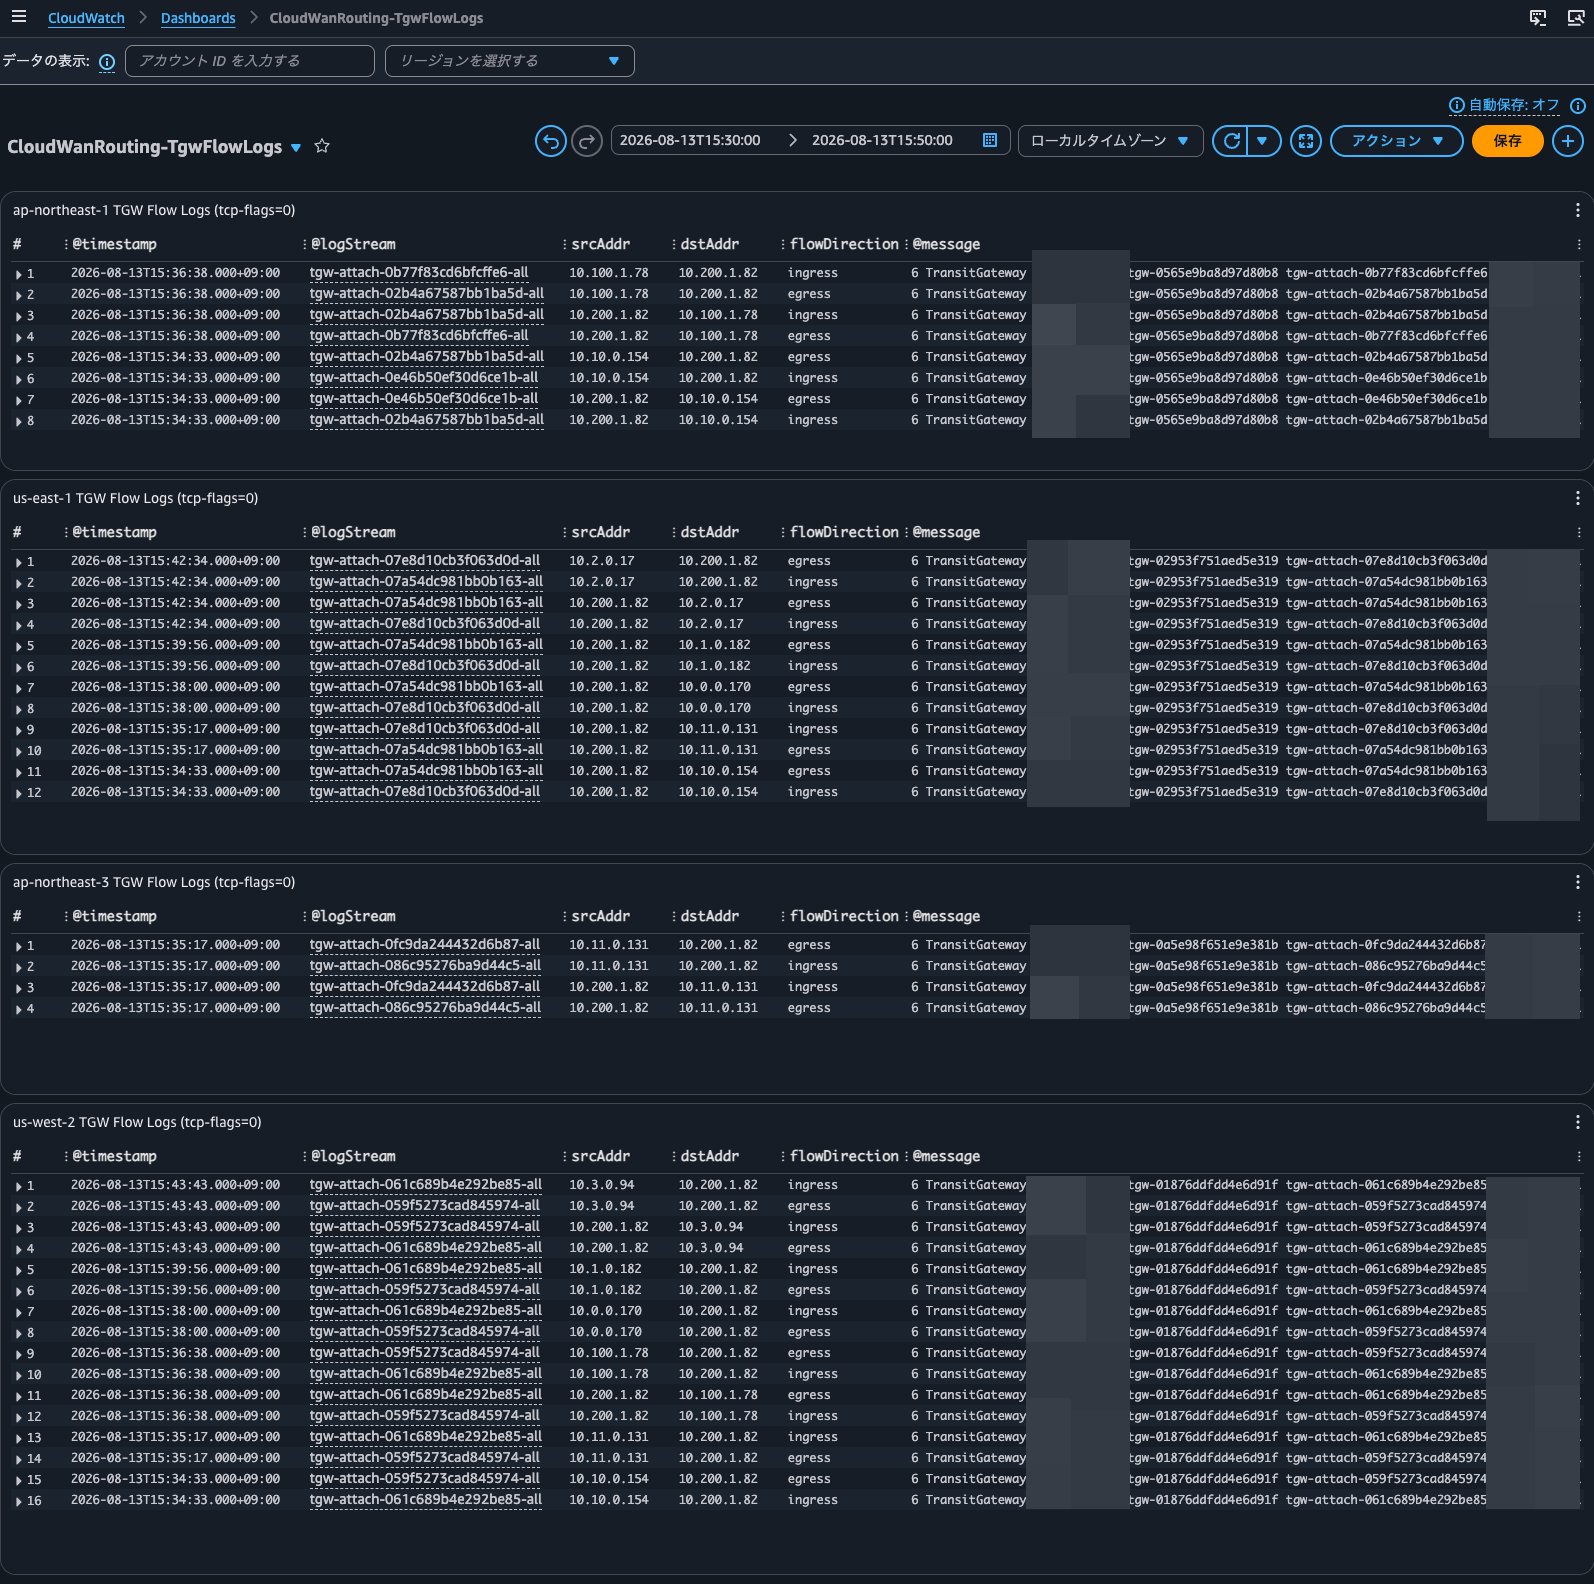Click flowDirection column header in us-west-2 table

point(845,1156)
